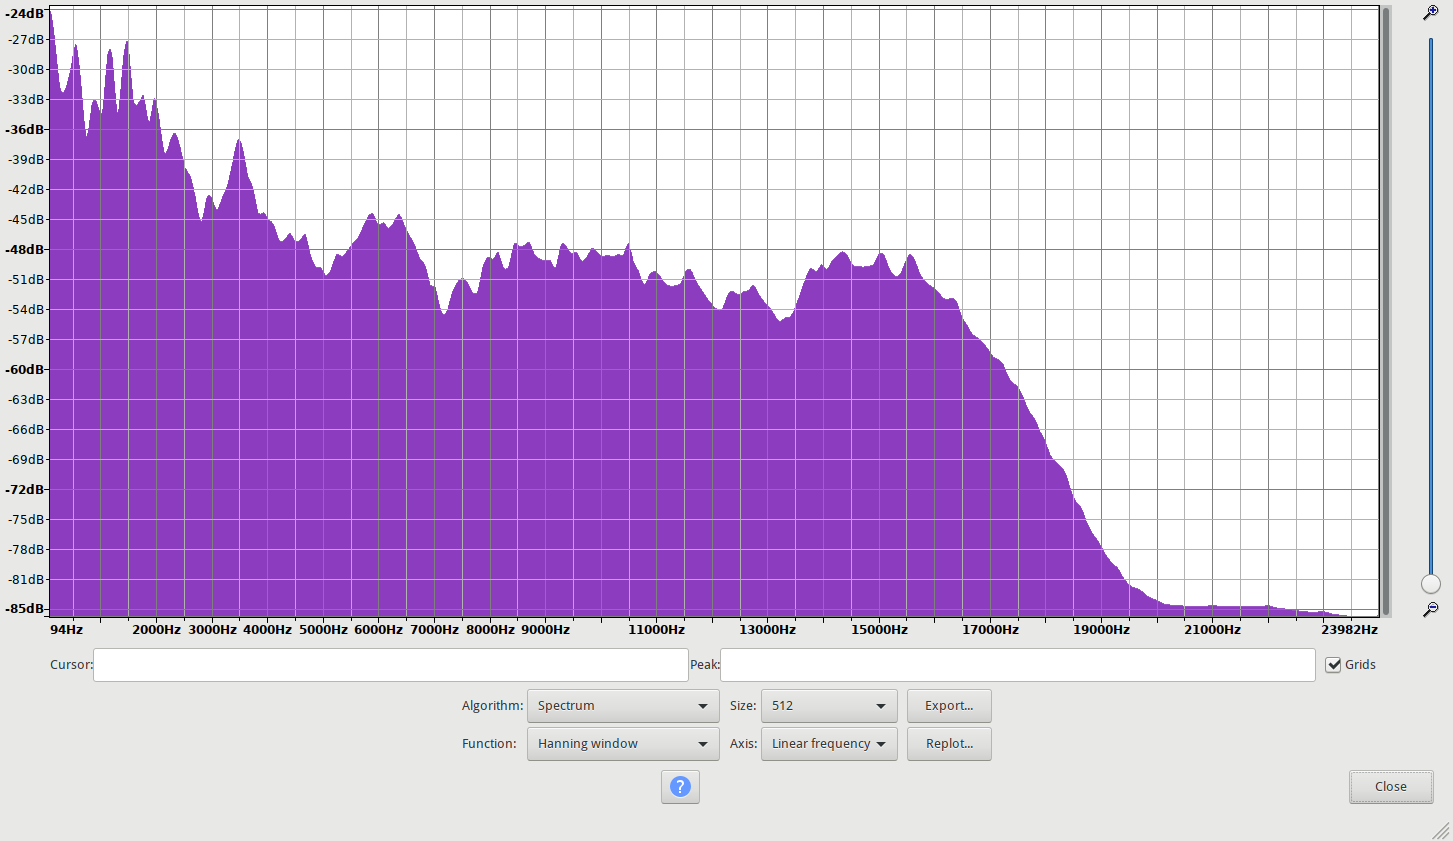This screenshot has height=841, width=1453.
Task: Click the -60dB axis label
Action: (x=25, y=370)
